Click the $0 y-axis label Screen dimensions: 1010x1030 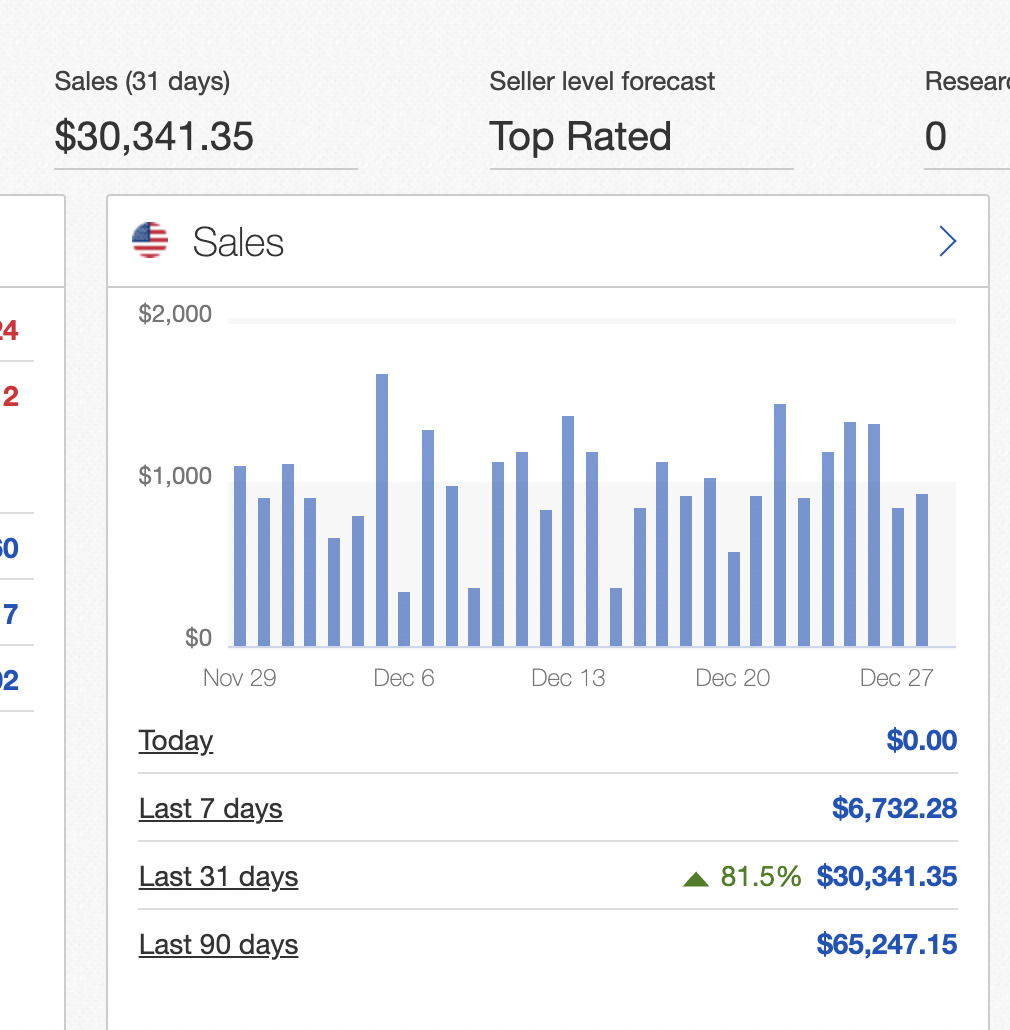pos(198,638)
